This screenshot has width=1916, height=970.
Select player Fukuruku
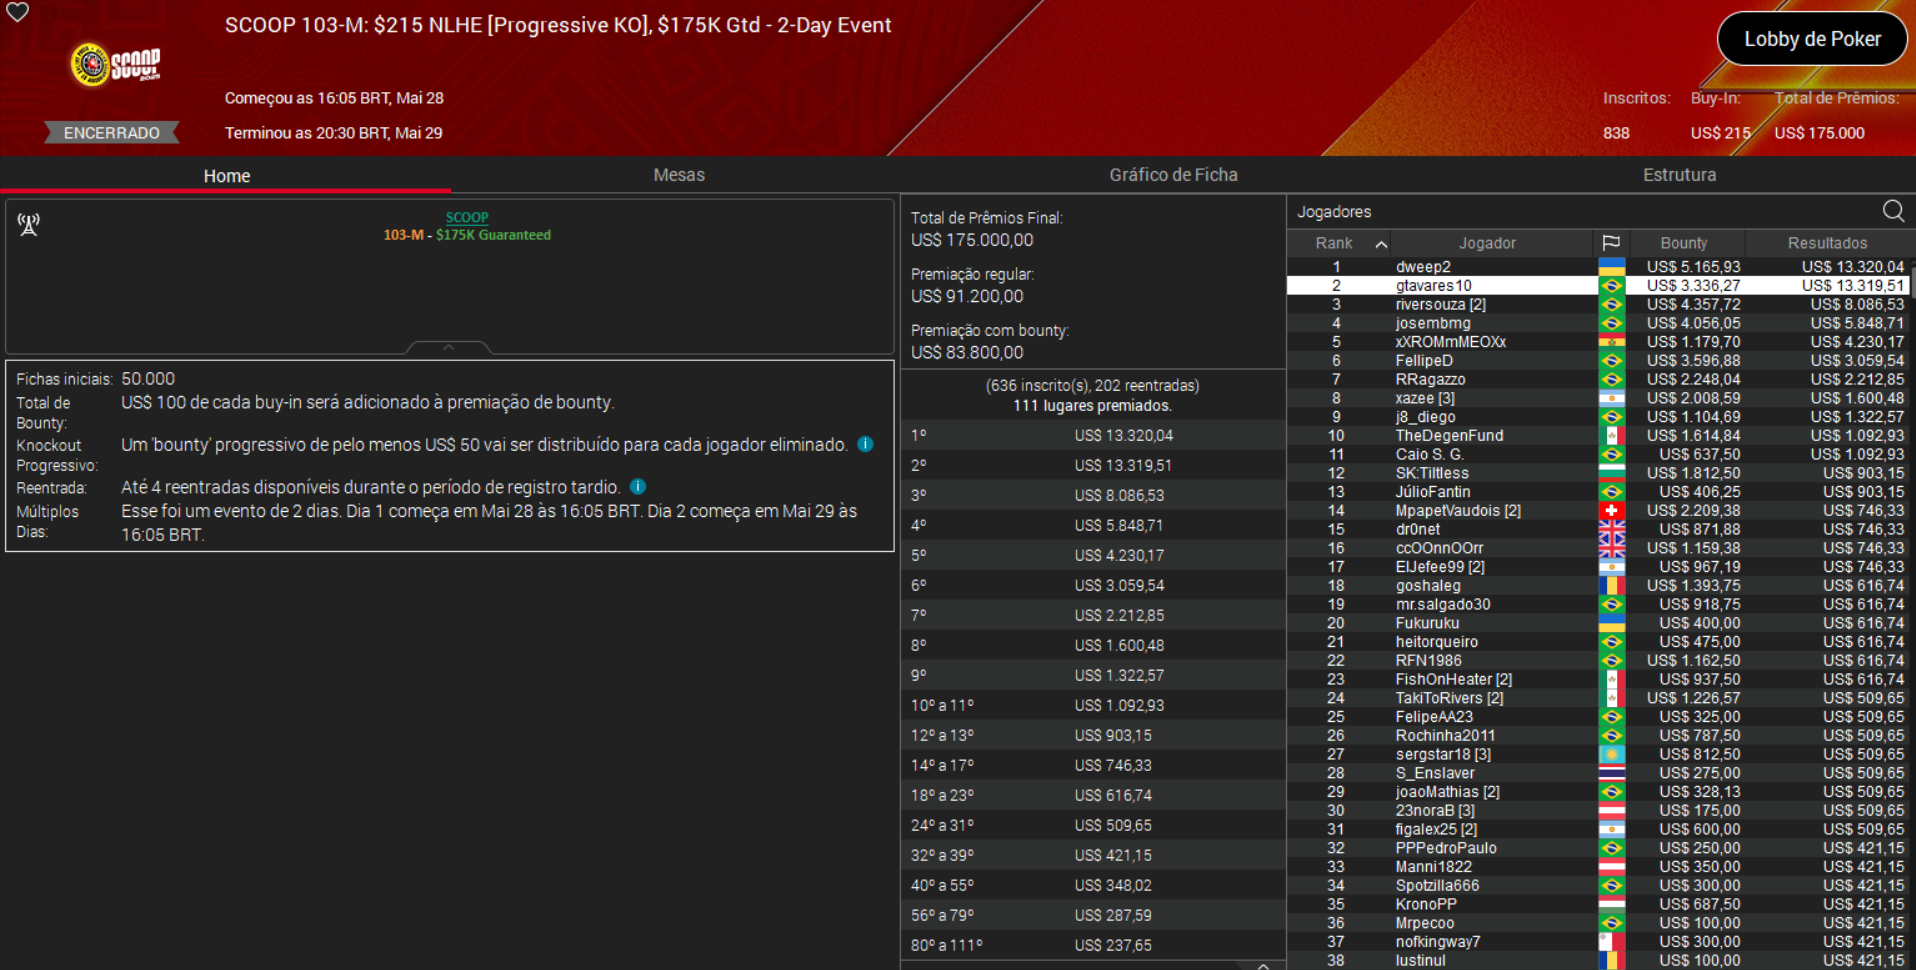tap(1599, 623)
